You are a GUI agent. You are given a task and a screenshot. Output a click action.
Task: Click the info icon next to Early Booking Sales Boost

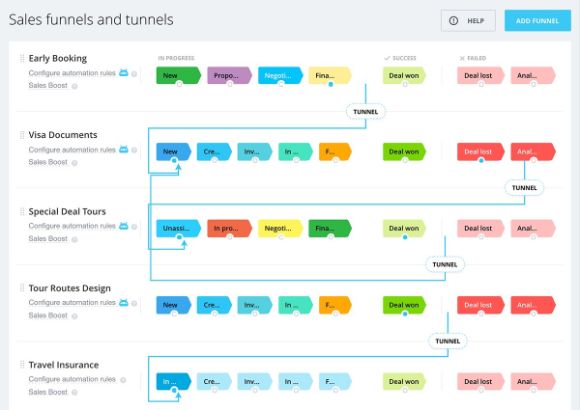(74, 86)
